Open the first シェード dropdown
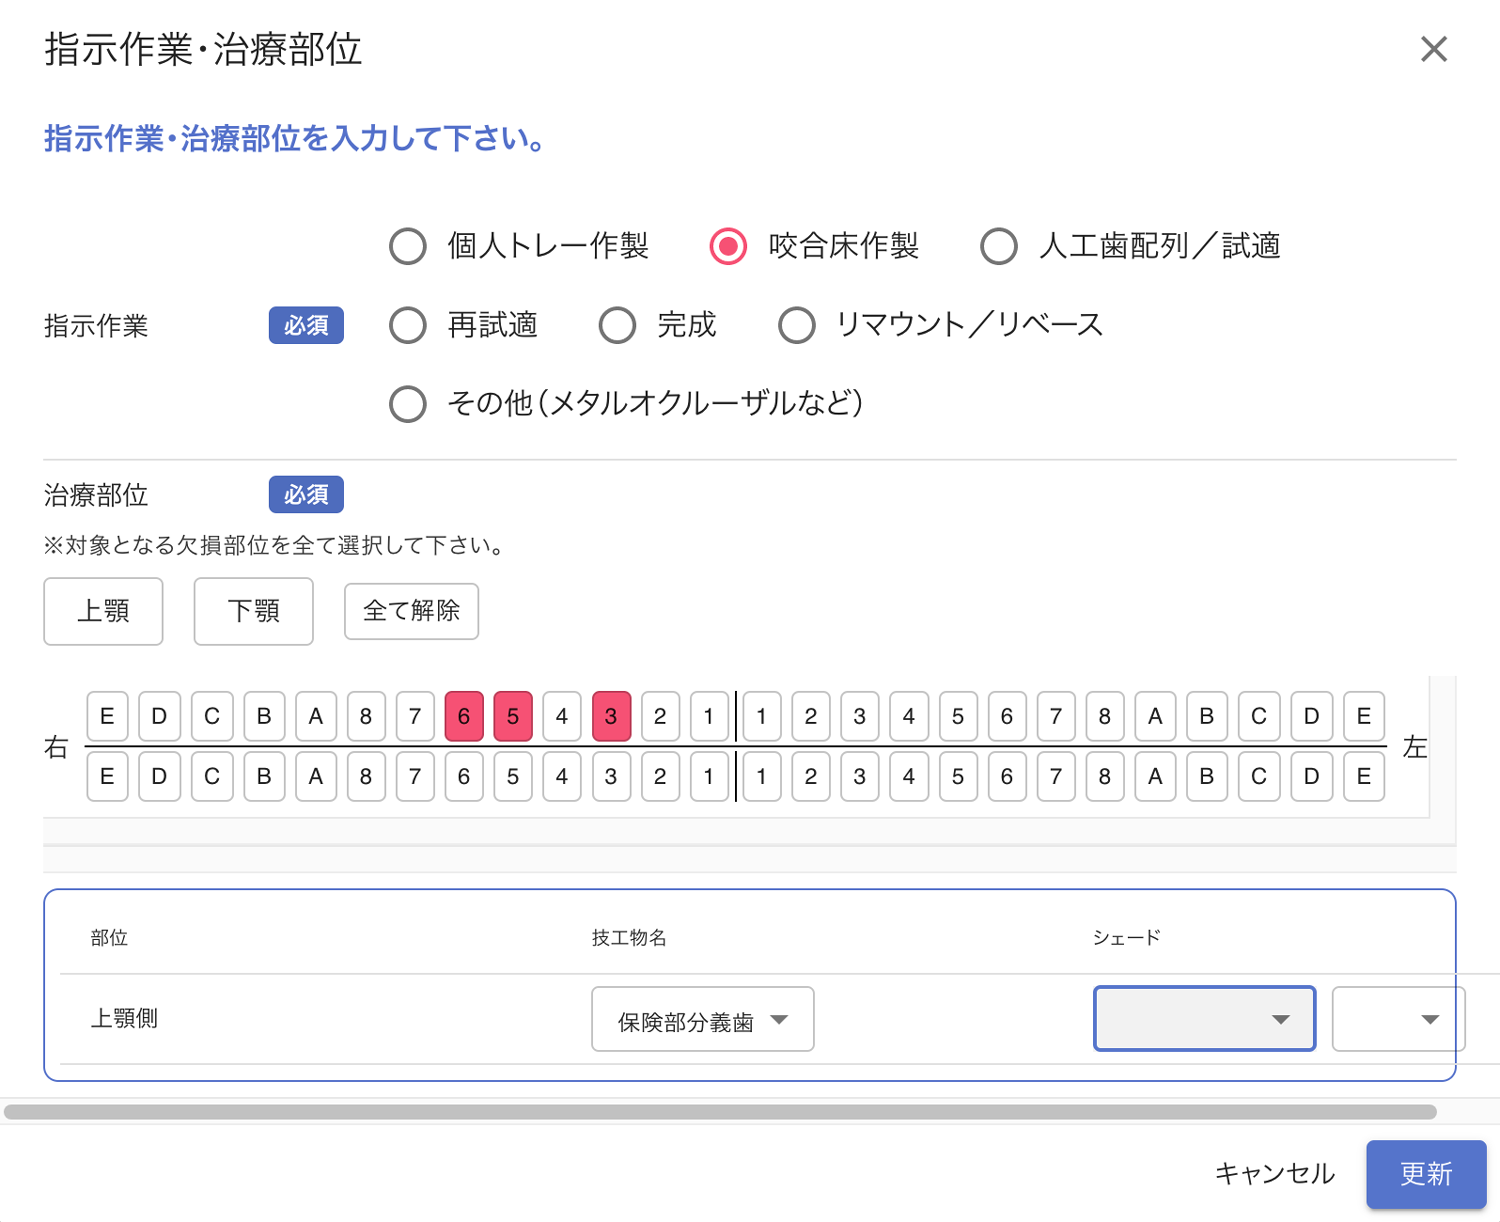 [x=1204, y=1019]
